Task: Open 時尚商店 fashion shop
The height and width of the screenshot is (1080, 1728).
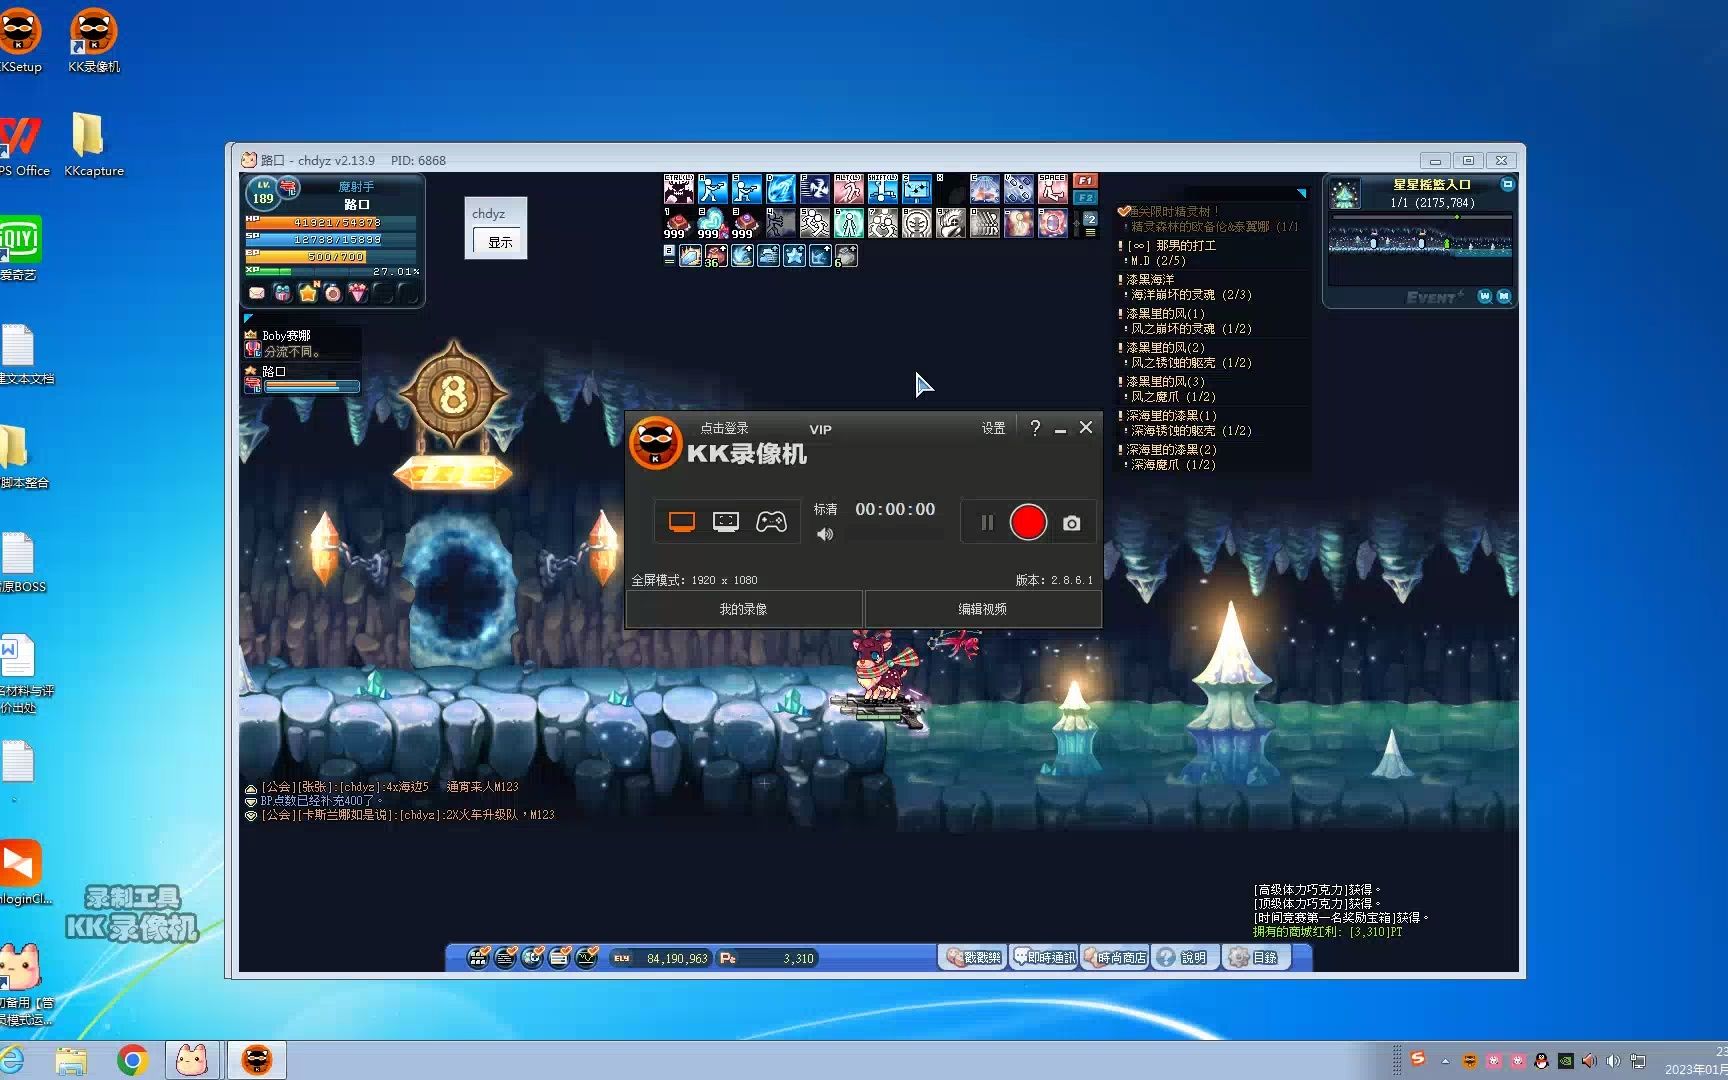Action: [x=1114, y=957]
